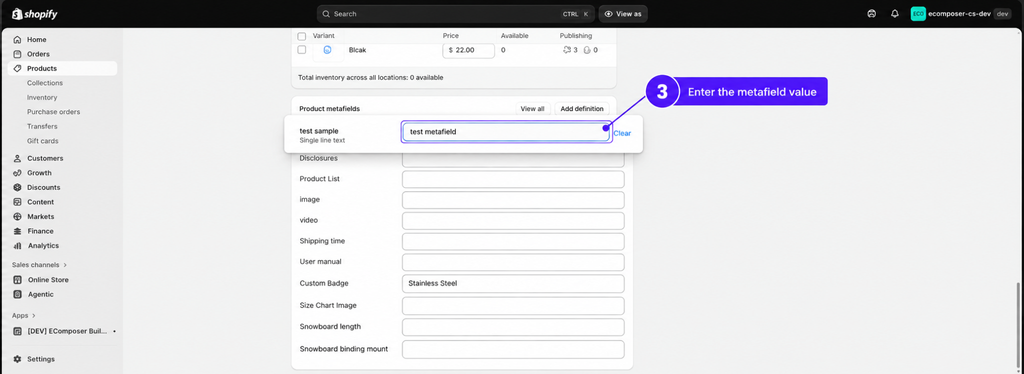The height and width of the screenshot is (374, 1024).
Task: Click the View as button
Action: click(x=623, y=14)
